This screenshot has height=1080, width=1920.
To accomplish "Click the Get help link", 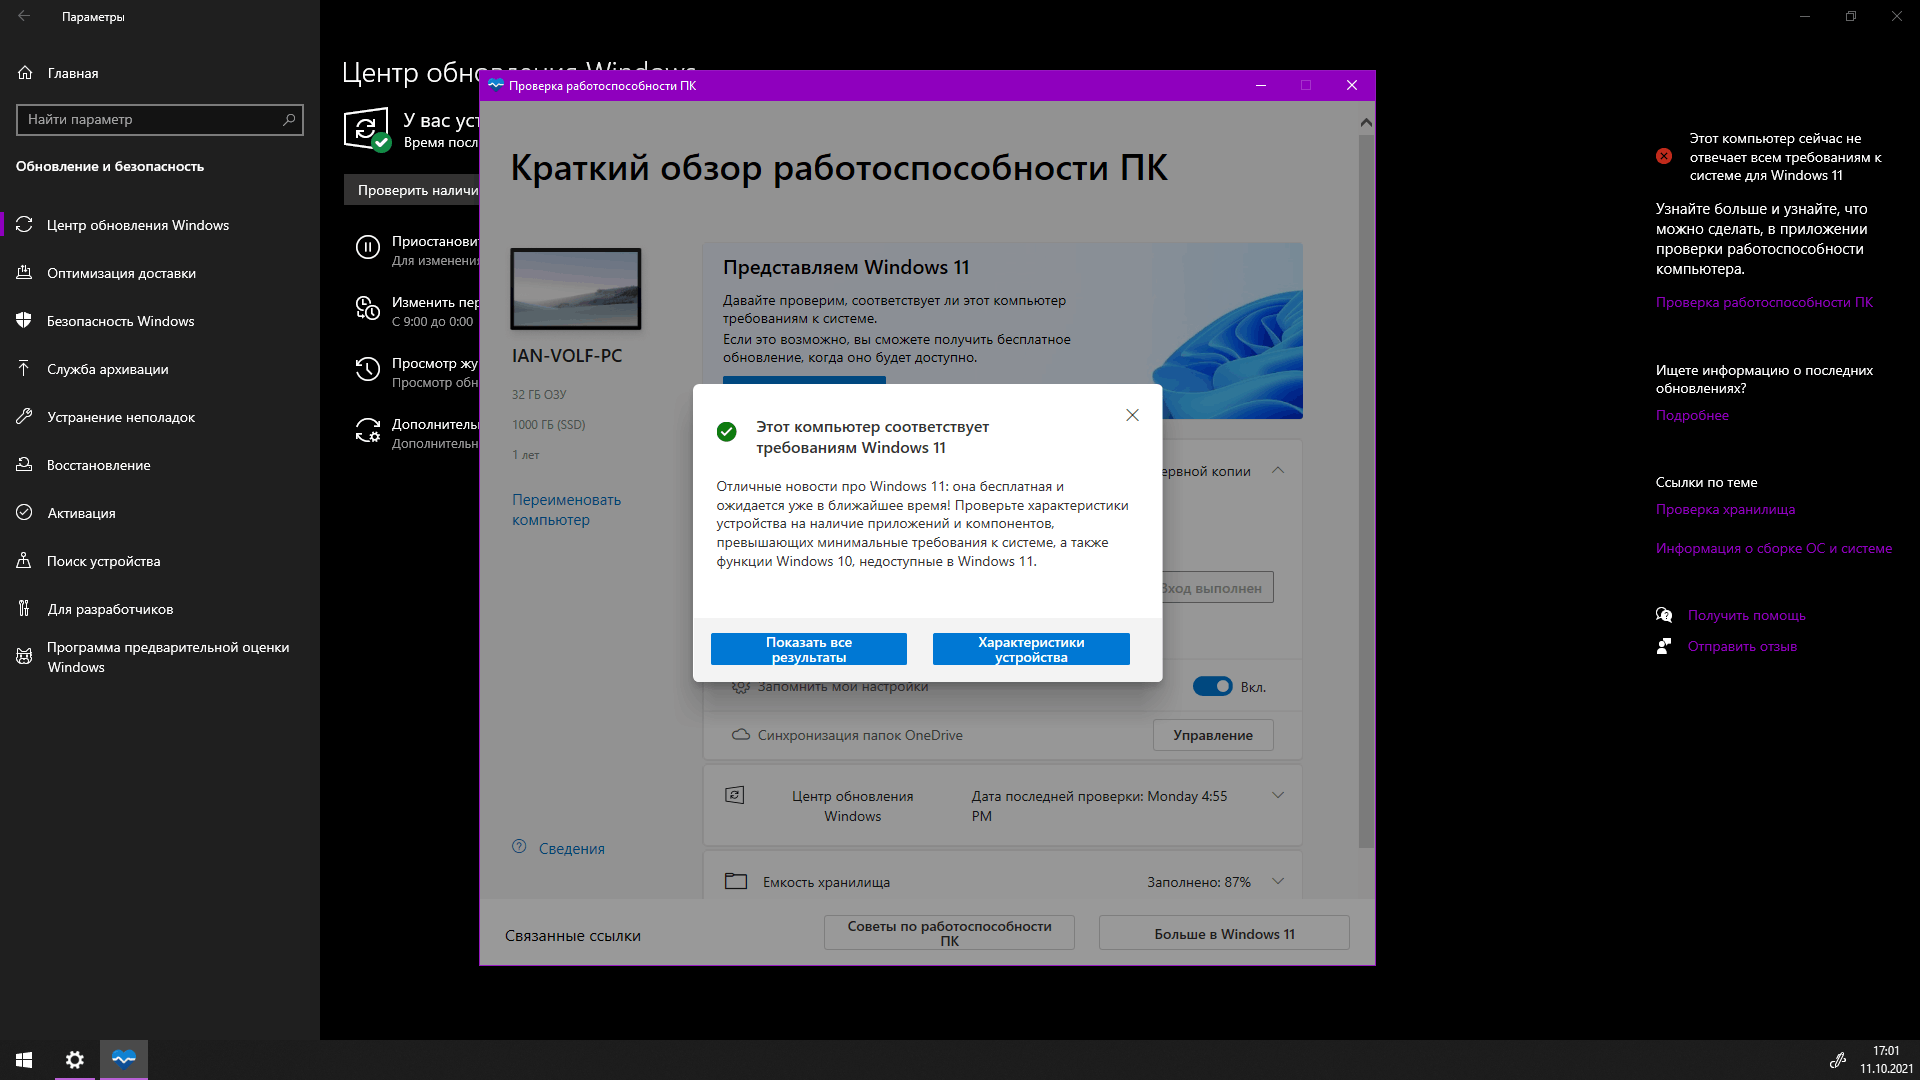I will click(1747, 615).
